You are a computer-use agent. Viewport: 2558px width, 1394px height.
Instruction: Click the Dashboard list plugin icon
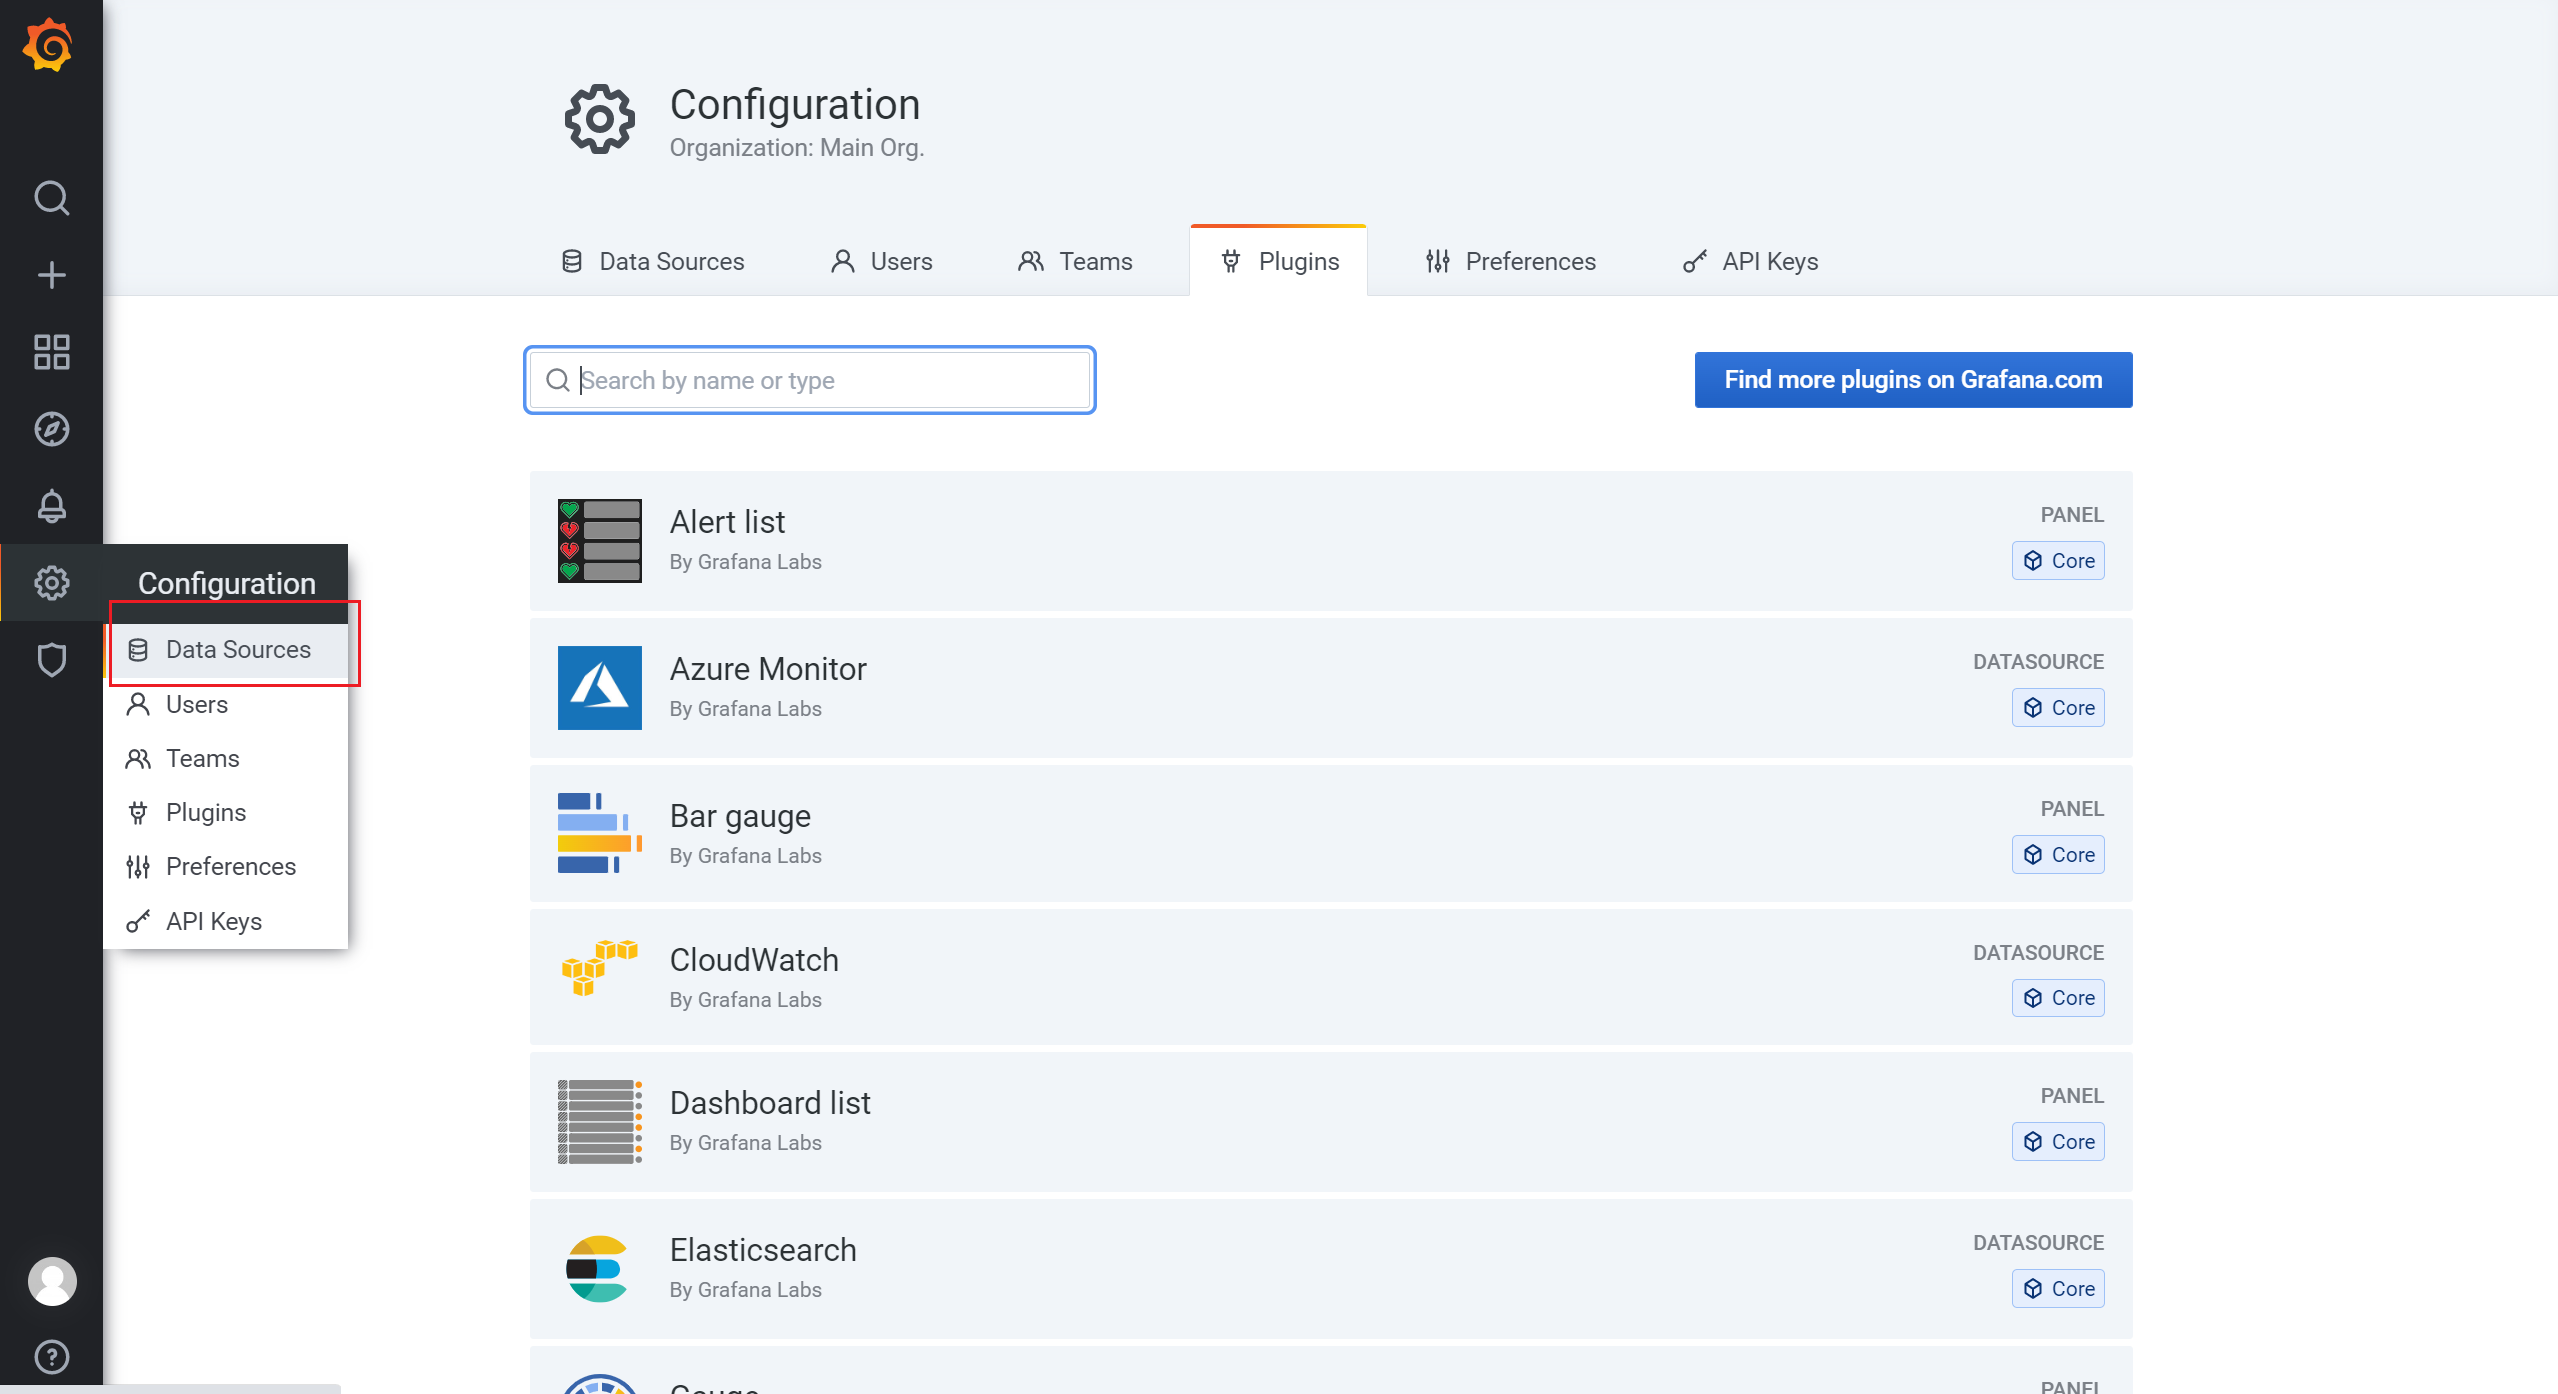pos(600,1122)
